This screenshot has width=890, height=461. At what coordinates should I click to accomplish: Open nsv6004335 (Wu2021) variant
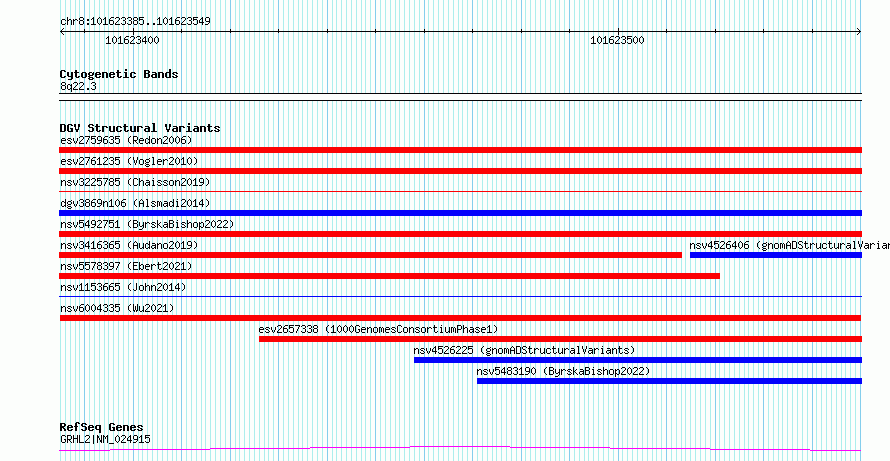pos(117,308)
